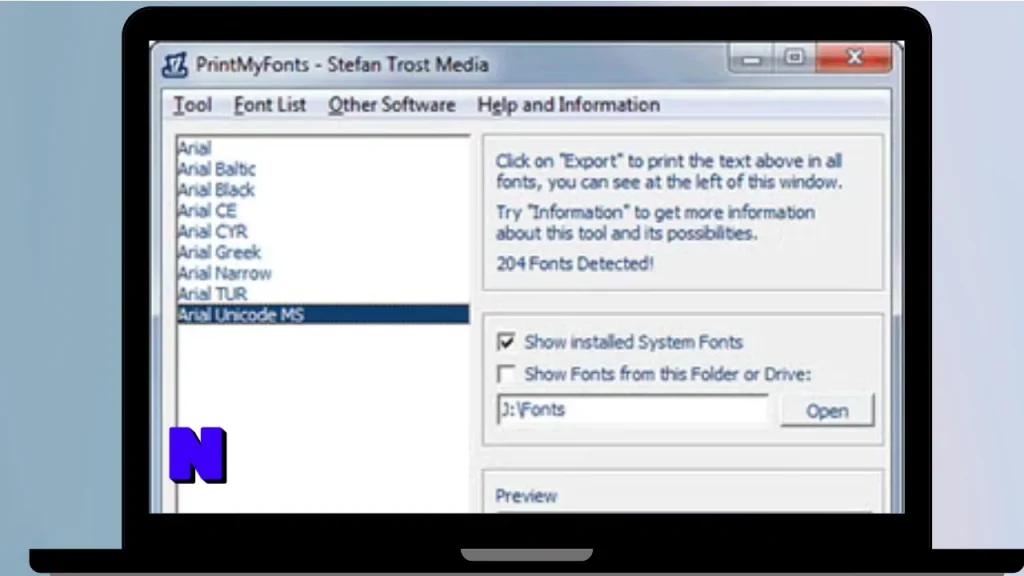Select Arial Baltic font entry
The image size is (1024, 576).
(x=323, y=169)
